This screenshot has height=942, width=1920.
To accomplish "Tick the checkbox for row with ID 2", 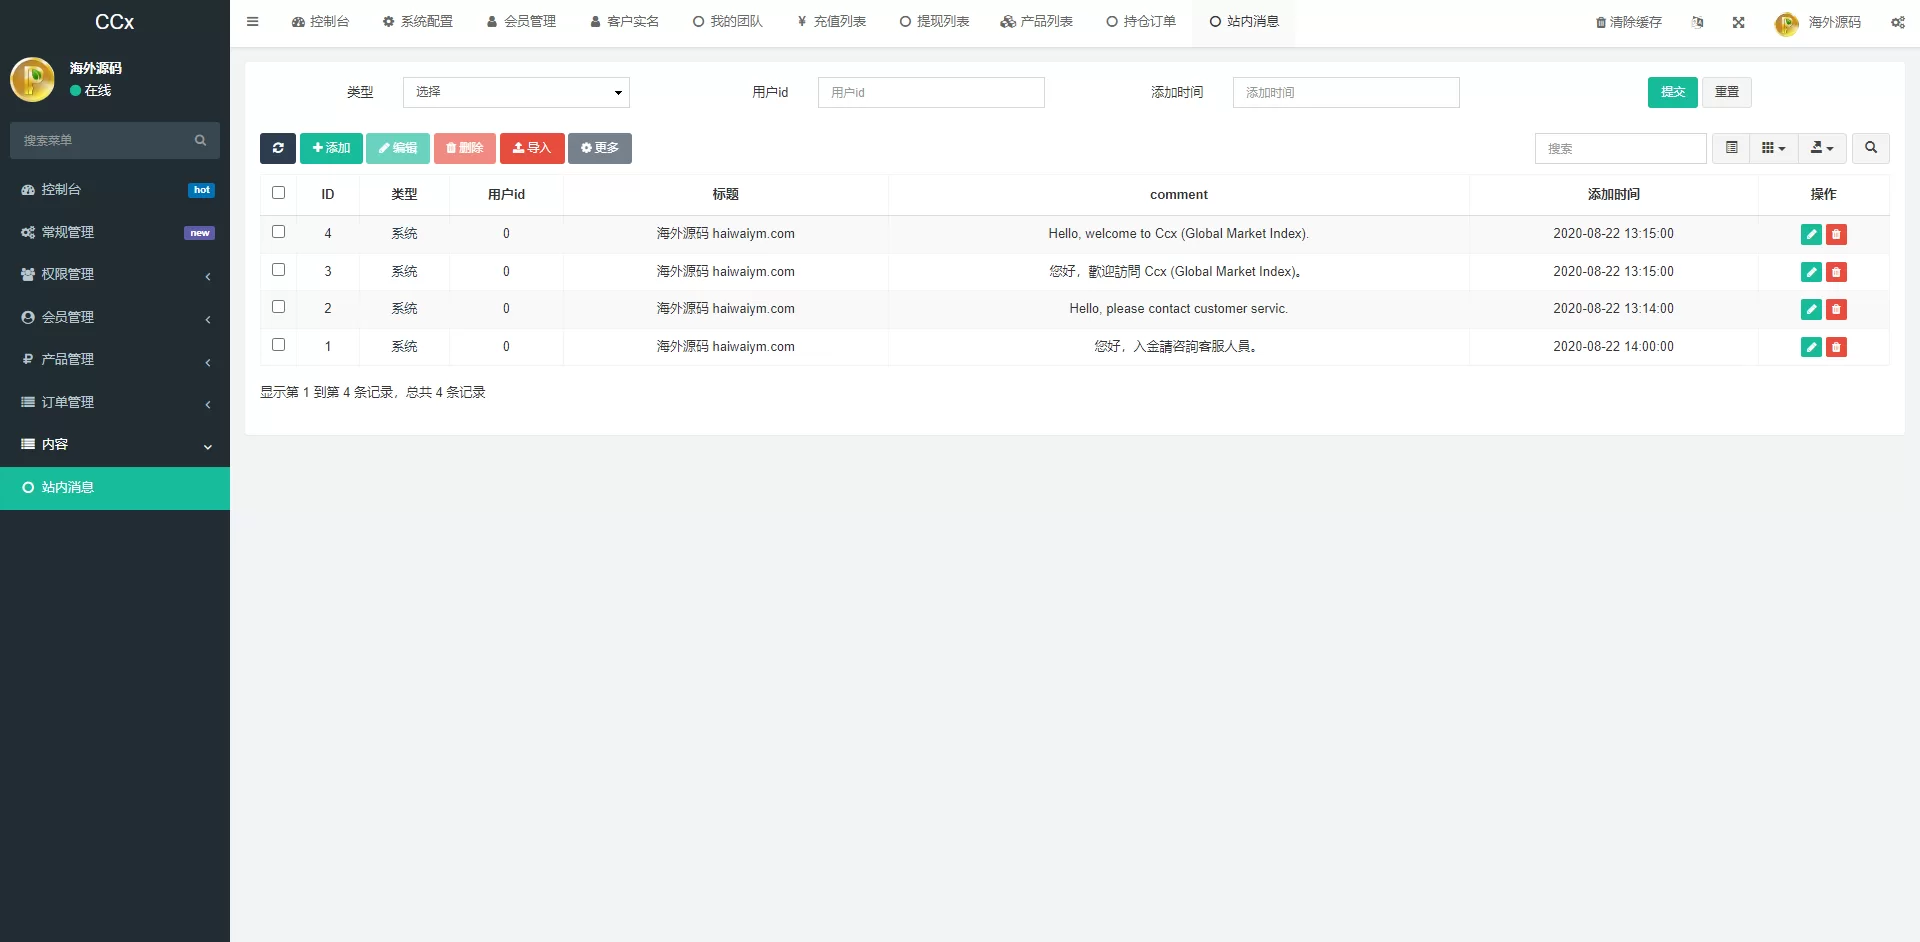I will pyautogui.click(x=278, y=307).
